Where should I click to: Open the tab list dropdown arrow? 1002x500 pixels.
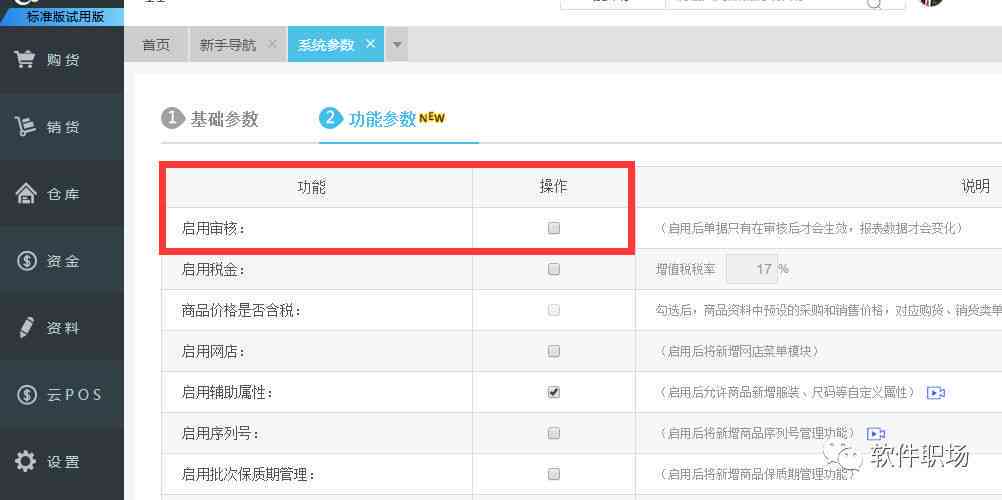point(397,45)
